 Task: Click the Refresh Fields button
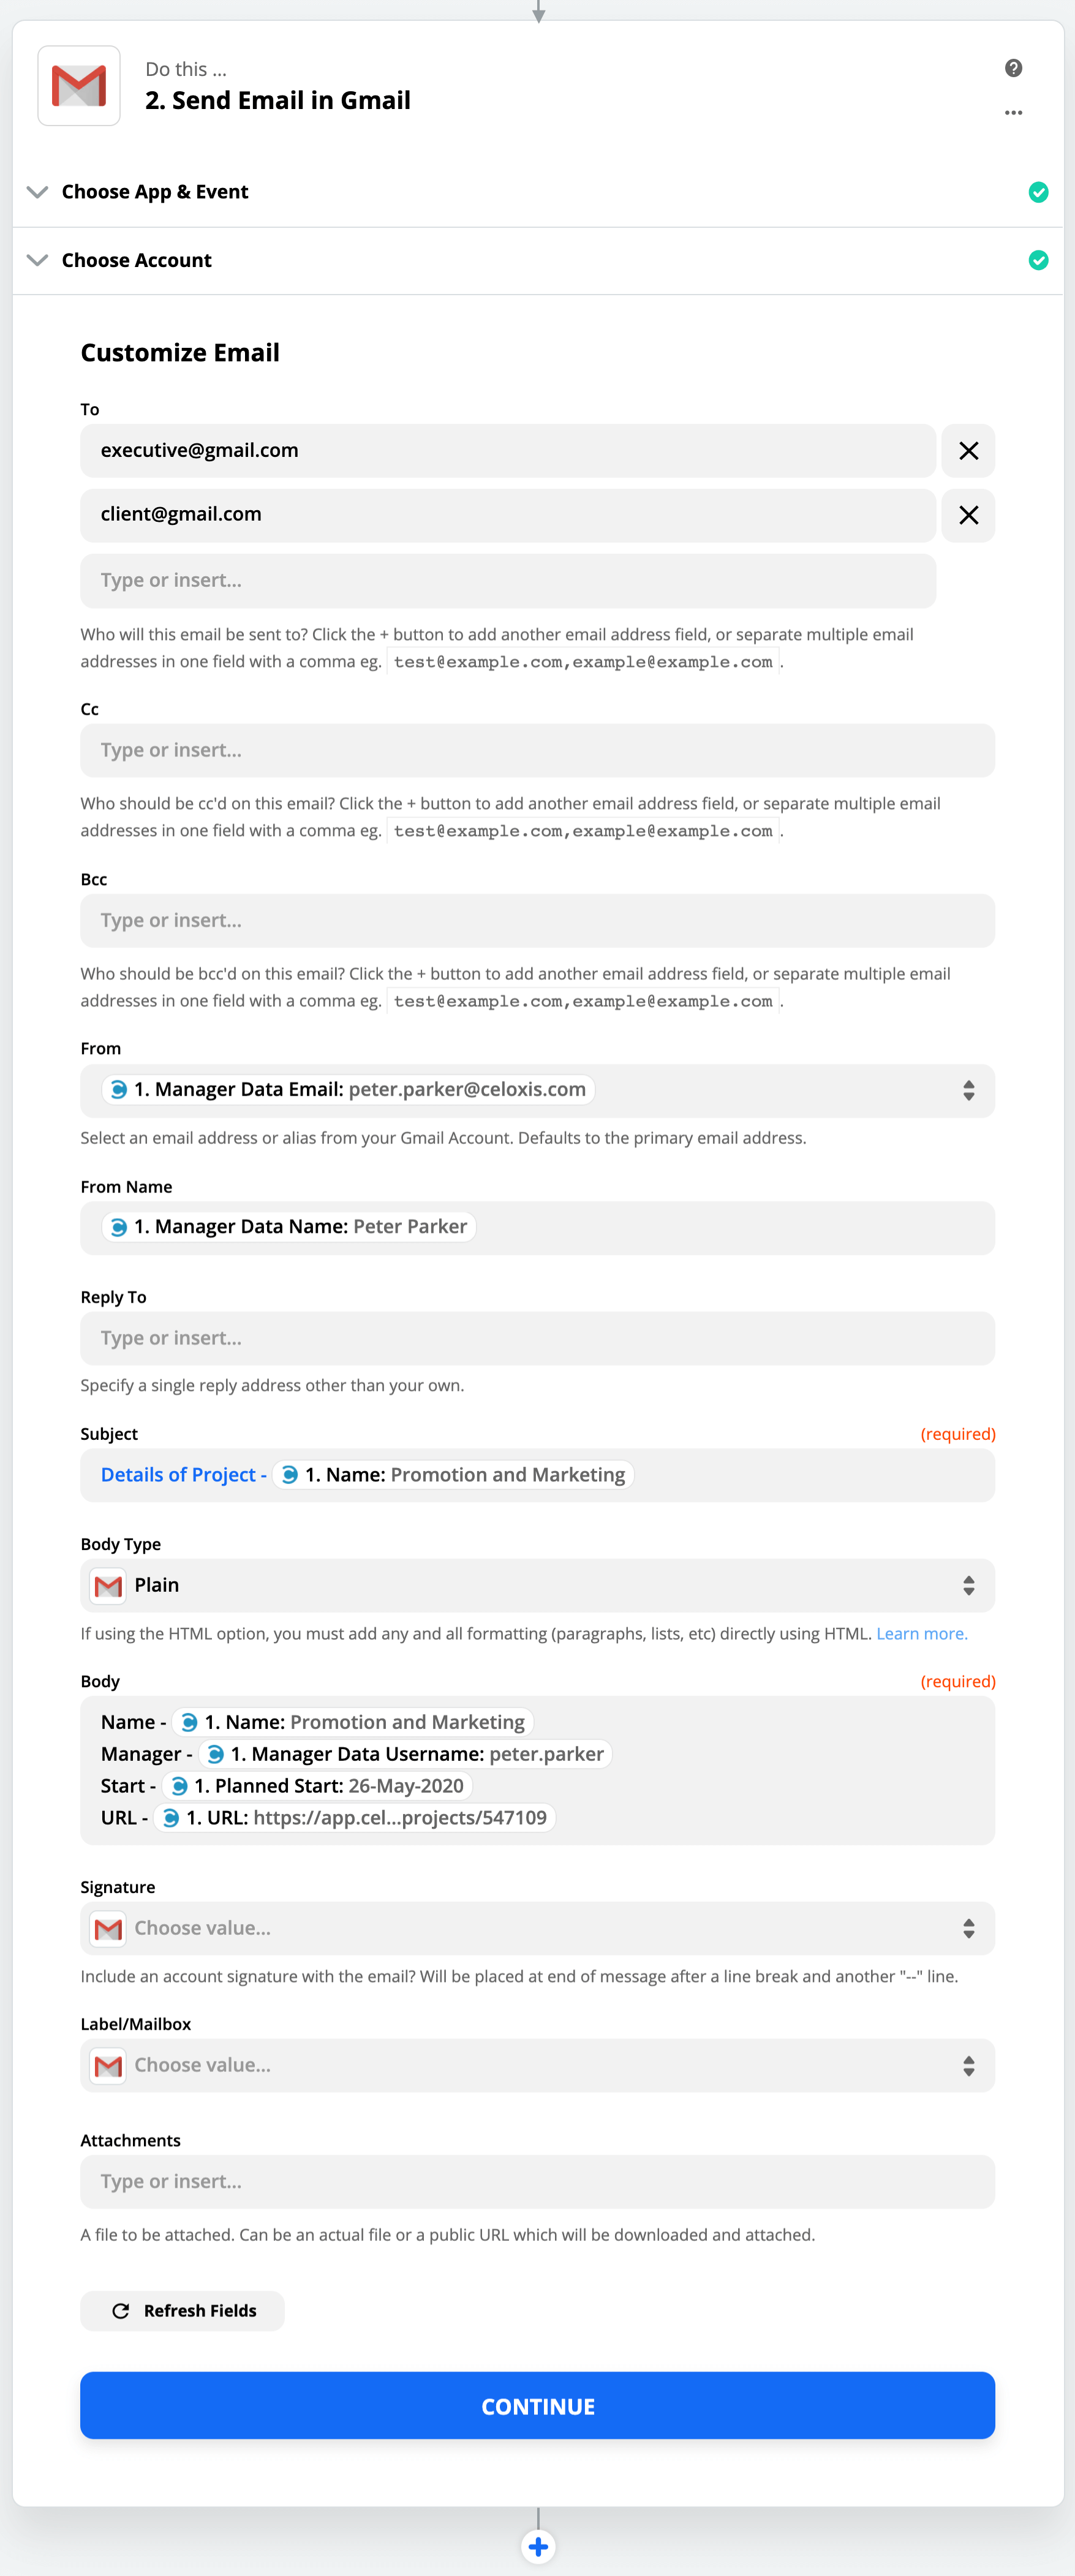(x=183, y=2310)
